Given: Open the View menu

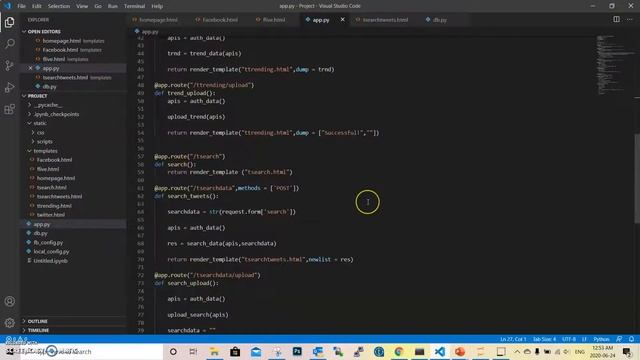Looking at the screenshot, I should tap(82, 6).
